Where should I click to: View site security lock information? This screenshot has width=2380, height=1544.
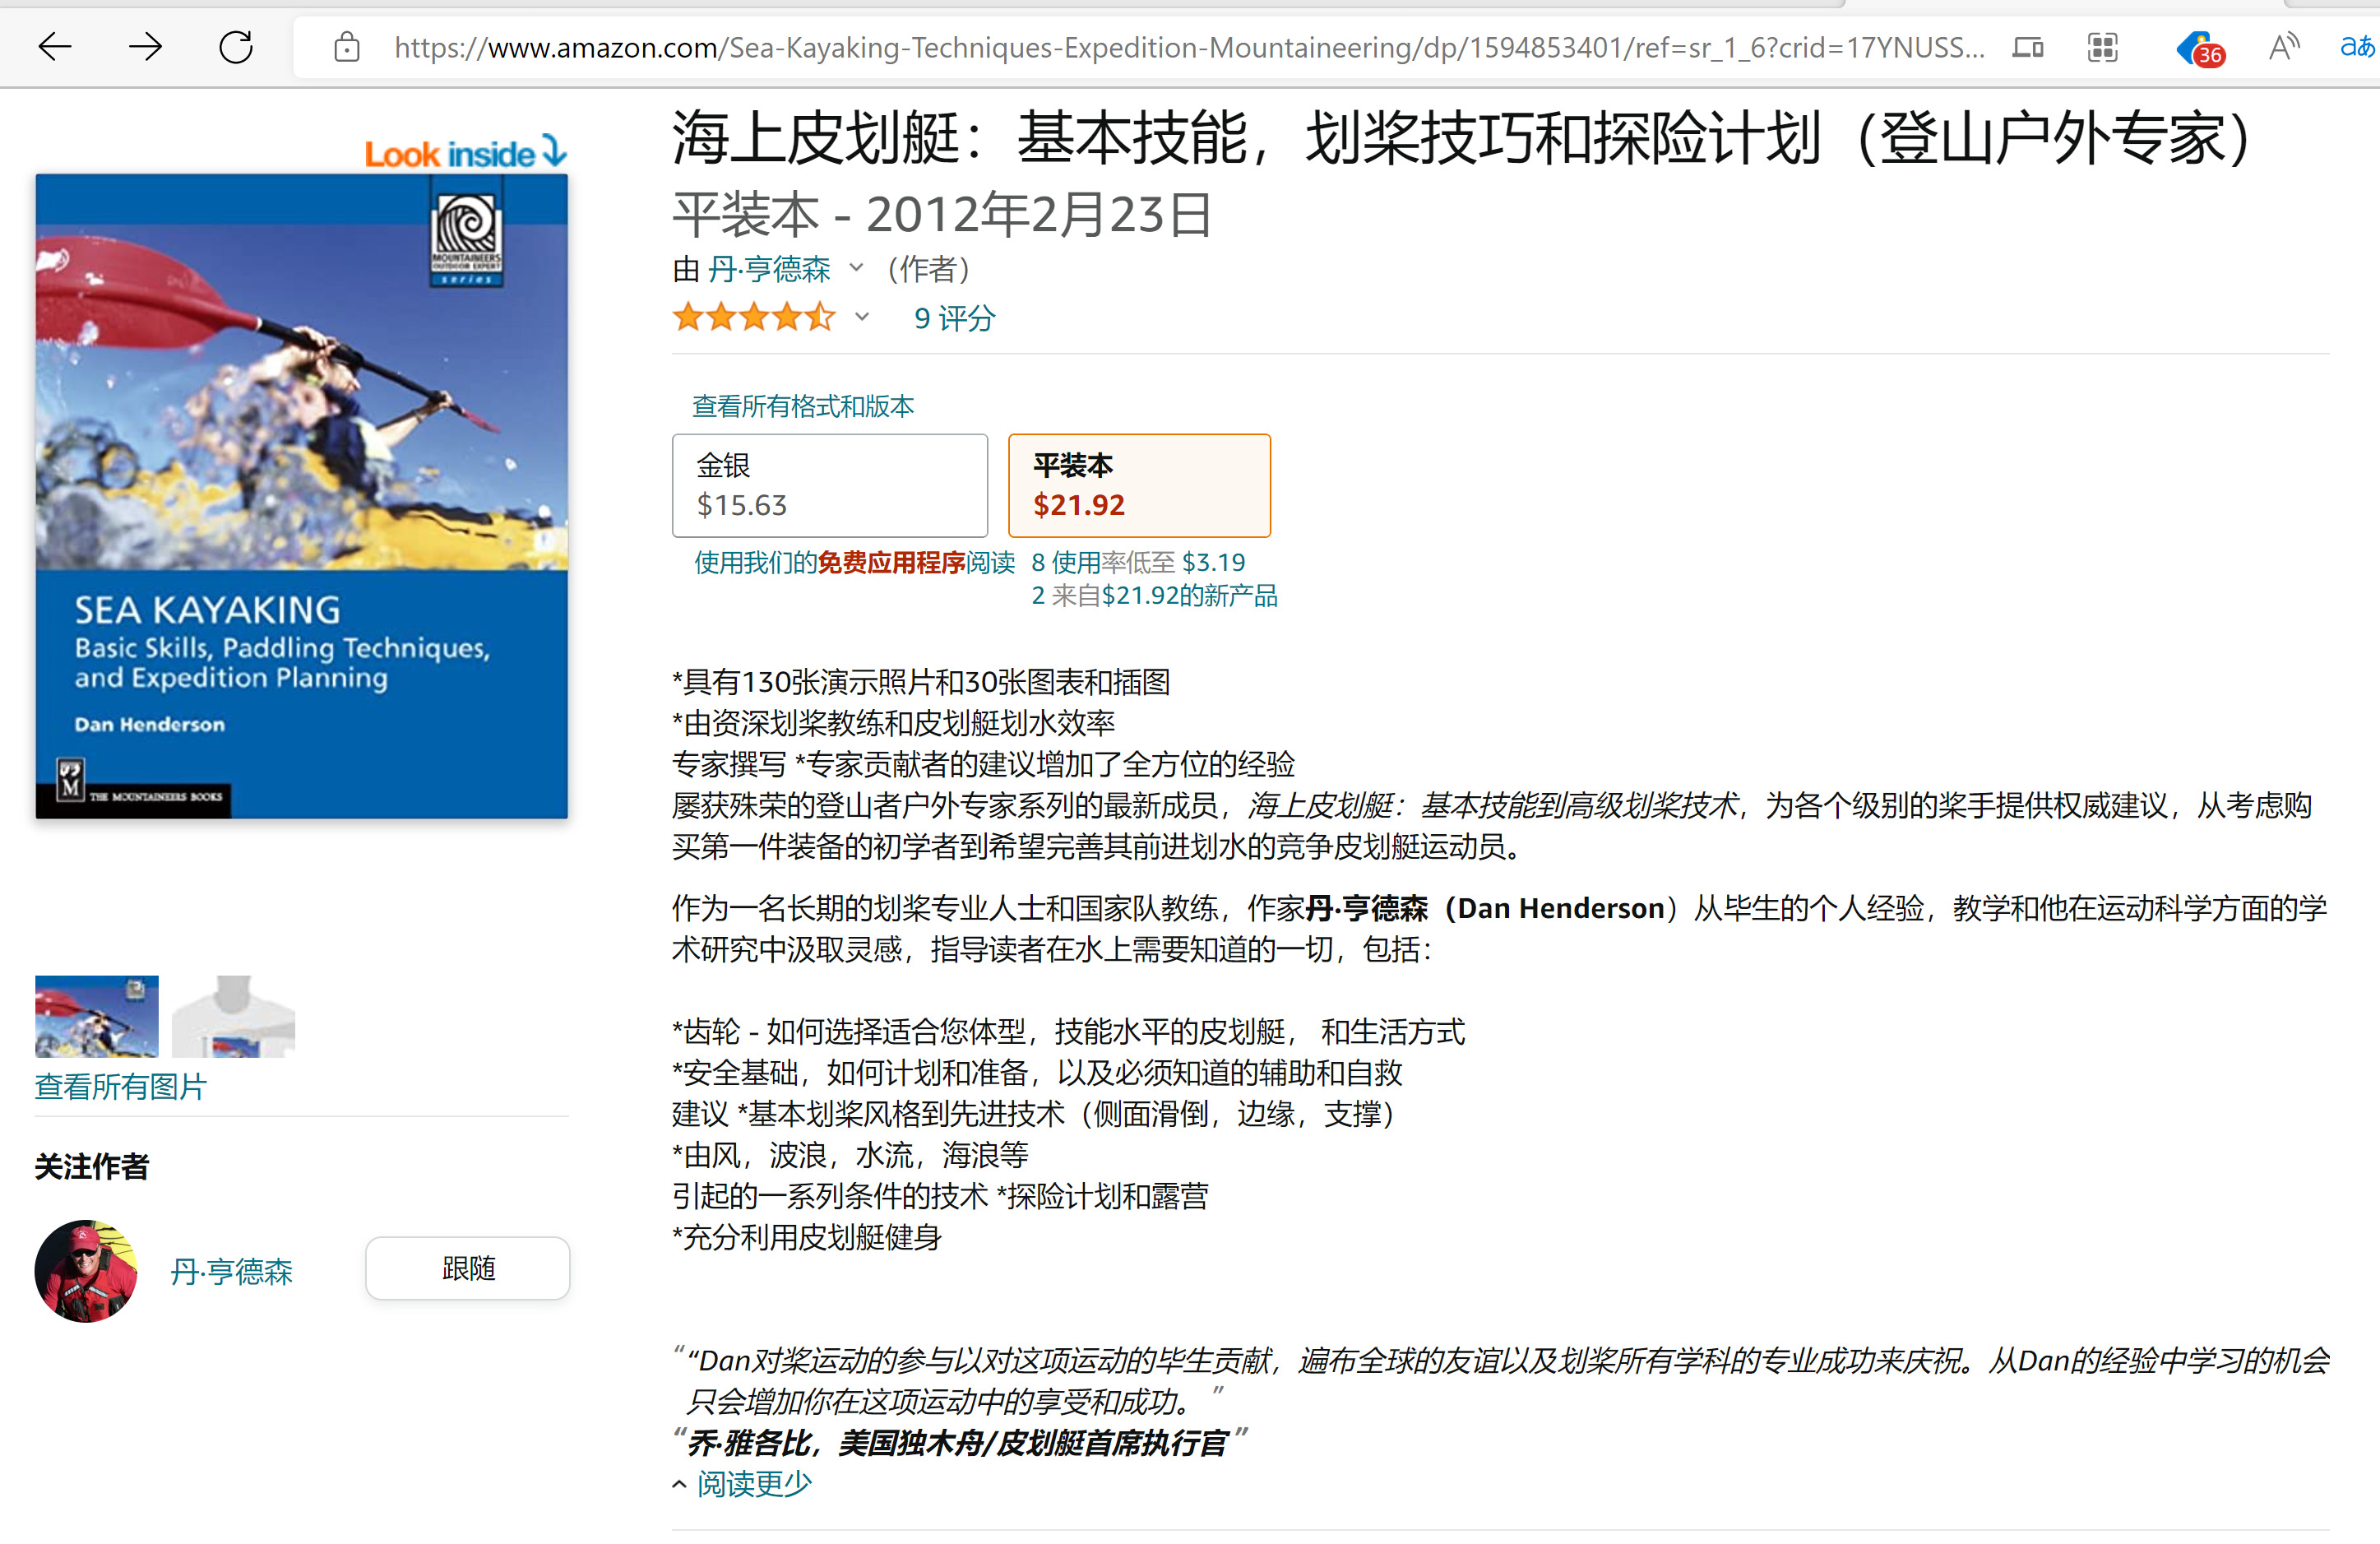[347, 47]
